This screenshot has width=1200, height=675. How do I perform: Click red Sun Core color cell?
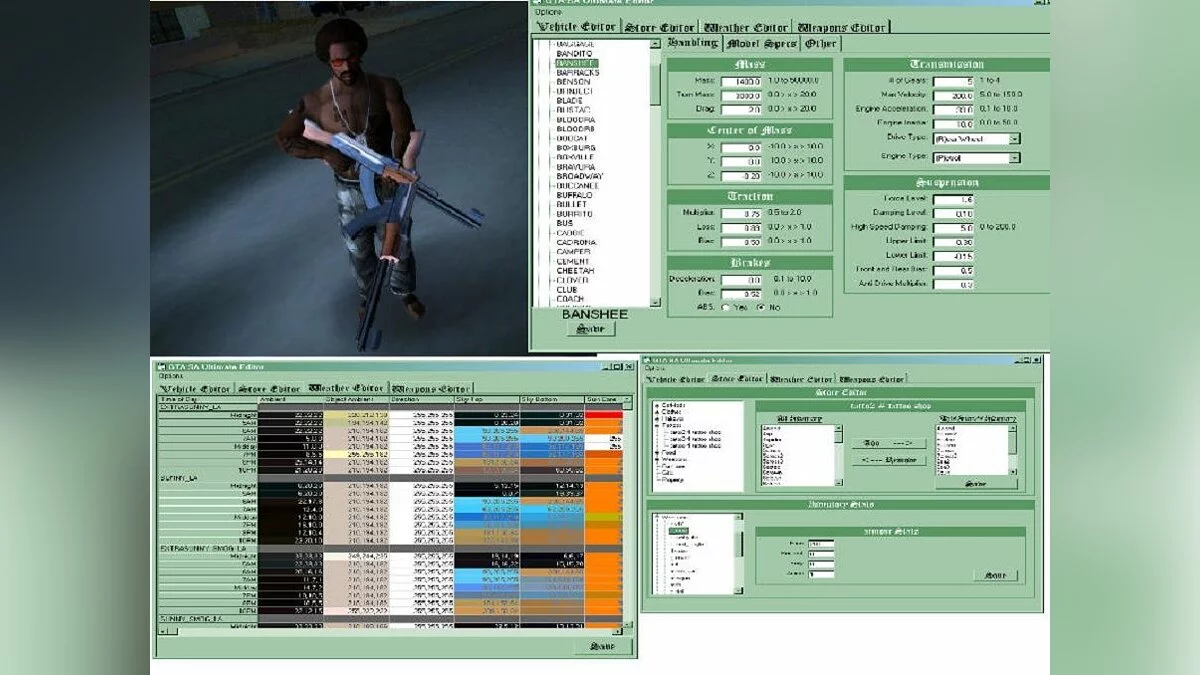[603, 415]
